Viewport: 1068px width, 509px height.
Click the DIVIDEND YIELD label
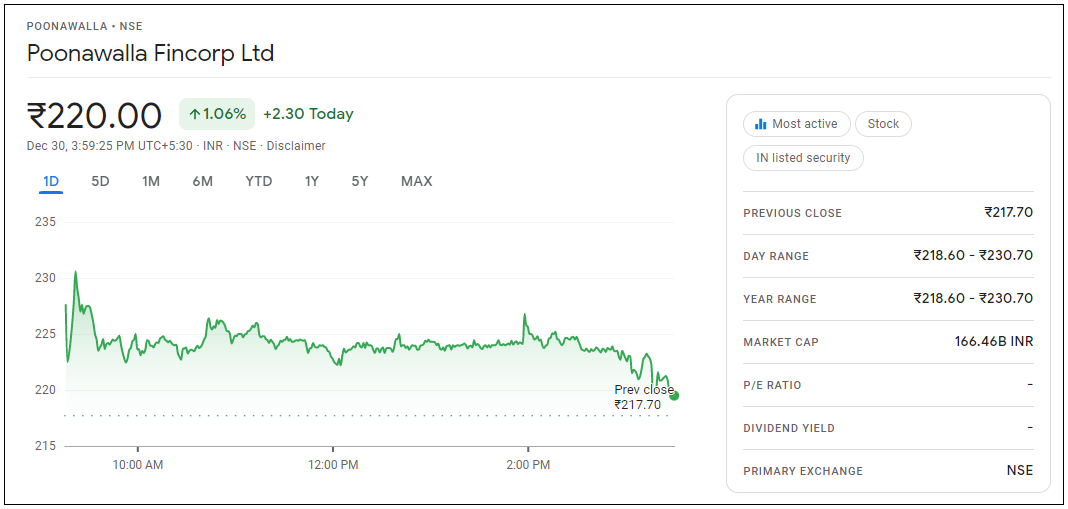click(789, 428)
